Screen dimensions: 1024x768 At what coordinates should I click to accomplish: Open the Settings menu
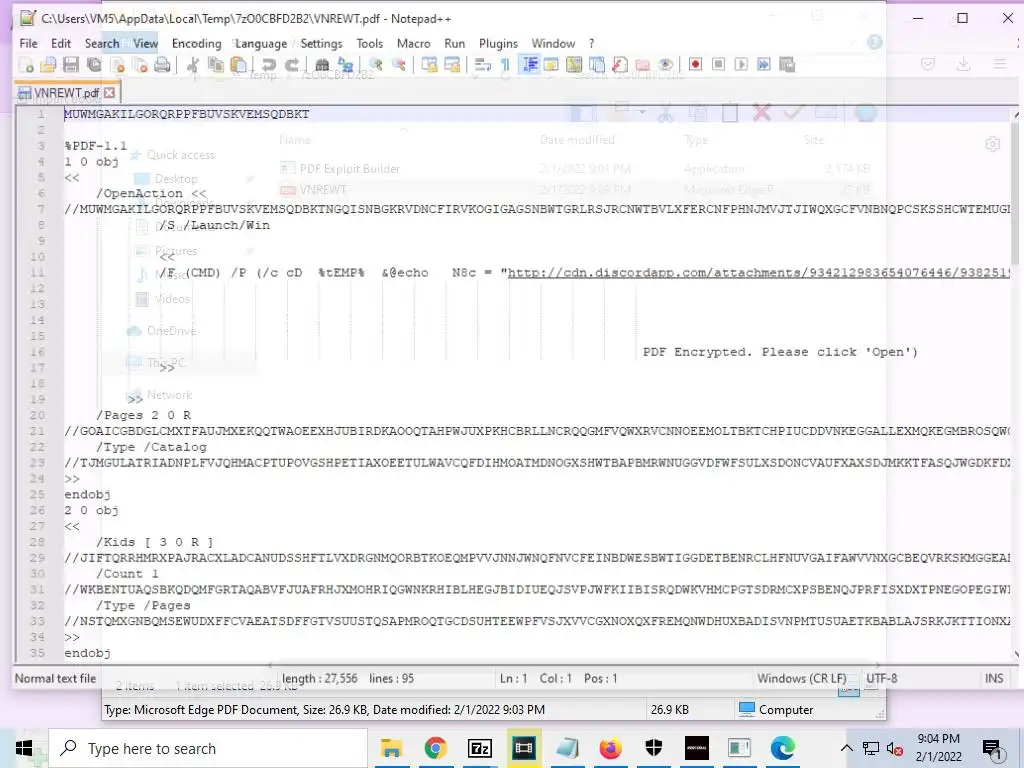pos(321,44)
